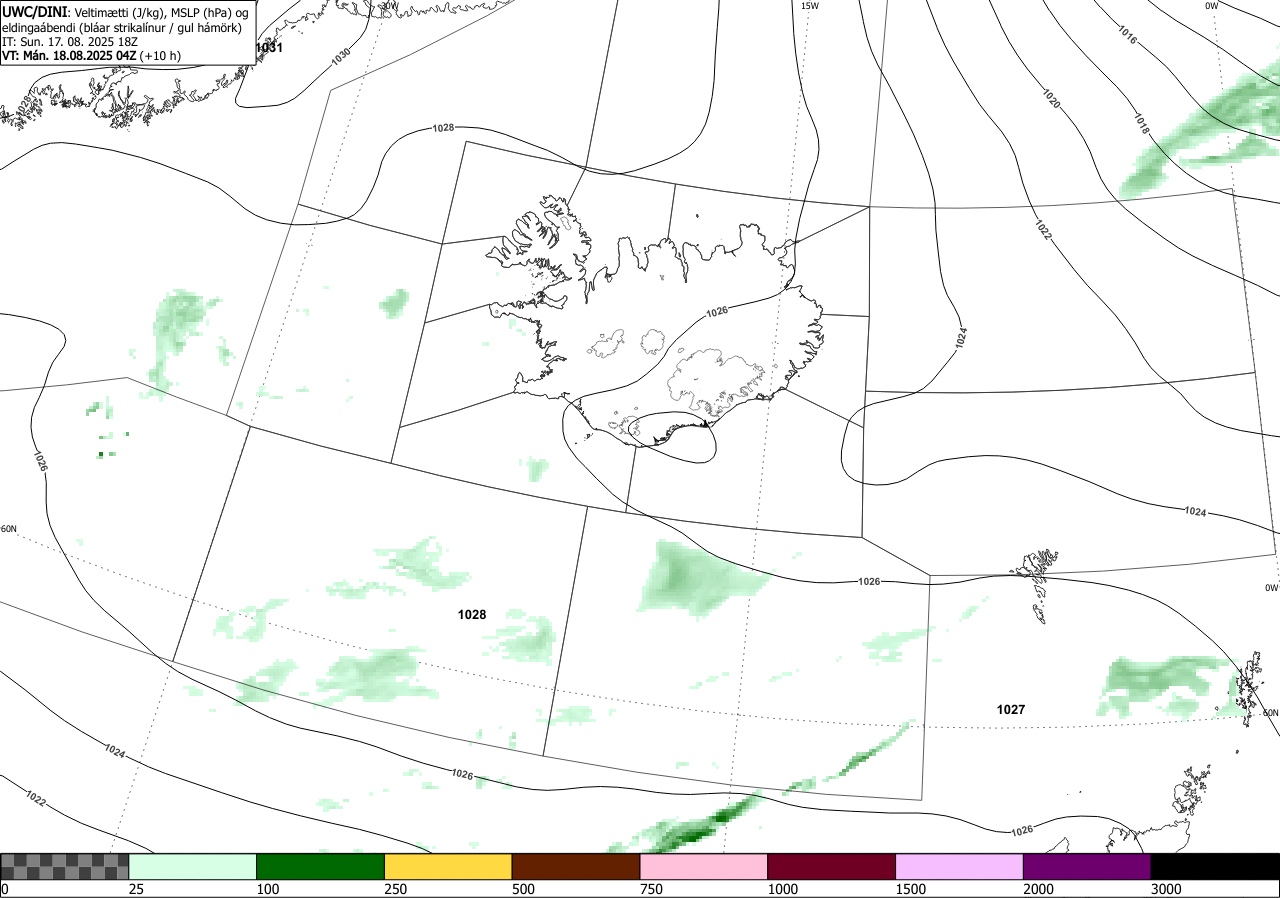Click the legend value '25'
The height and width of the screenshot is (898, 1280).
click(137, 889)
